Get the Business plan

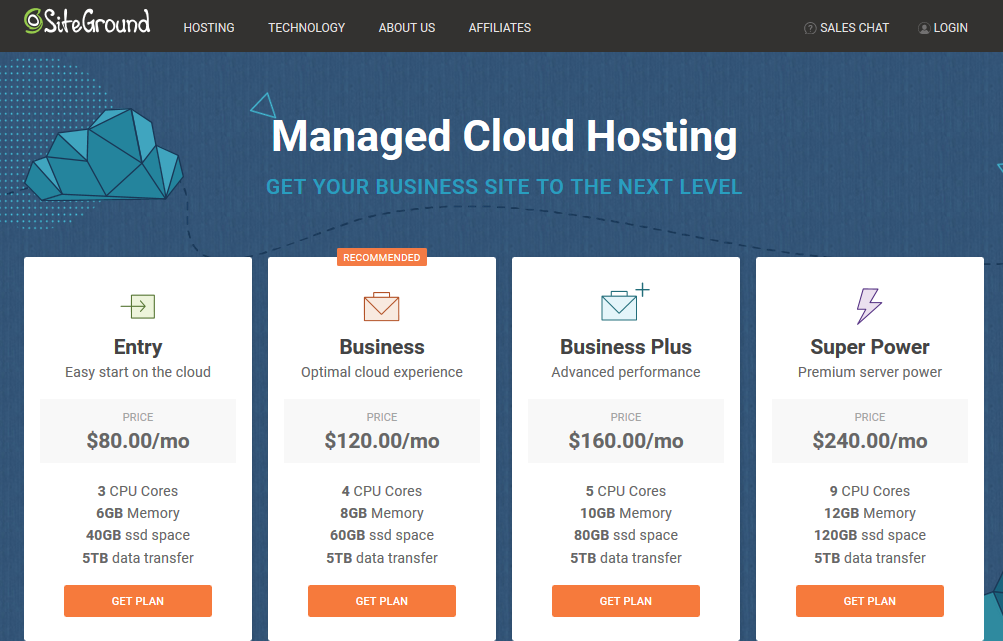[x=382, y=601]
